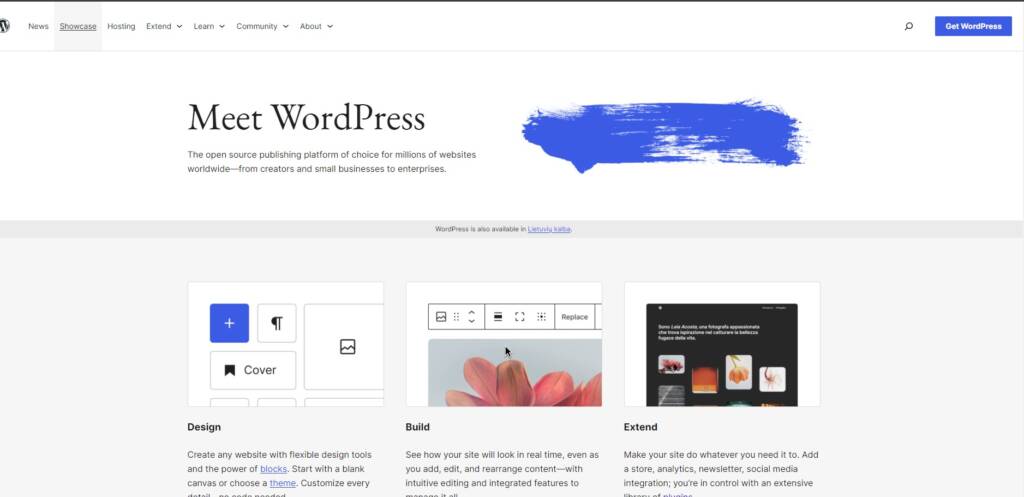Click the image block icon in Design card
Viewport: 1024px width, 497px height.
point(347,347)
